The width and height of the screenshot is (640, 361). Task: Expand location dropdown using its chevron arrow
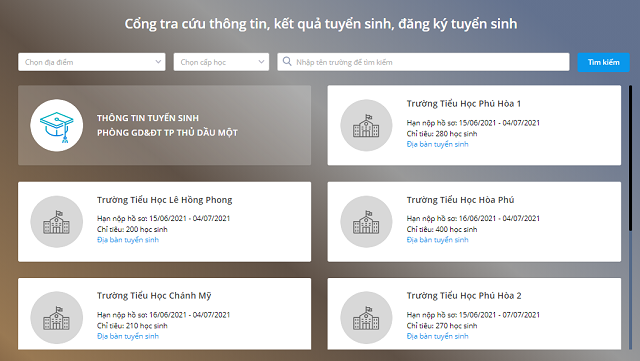pyautogui.click(x=158, y=62)
